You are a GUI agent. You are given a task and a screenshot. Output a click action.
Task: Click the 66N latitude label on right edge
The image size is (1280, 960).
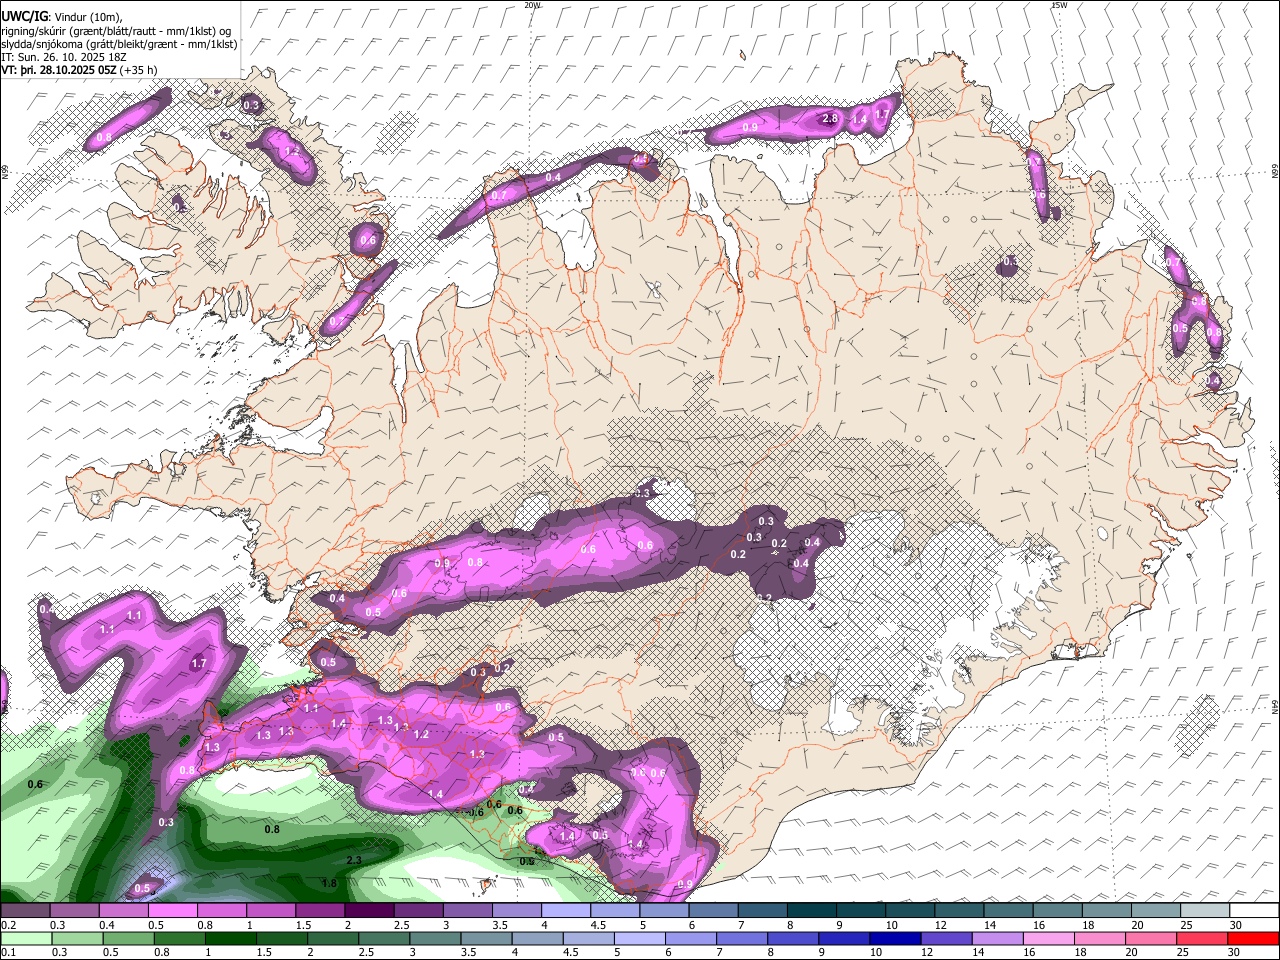pyautogui.click(x=1275, y=173)
